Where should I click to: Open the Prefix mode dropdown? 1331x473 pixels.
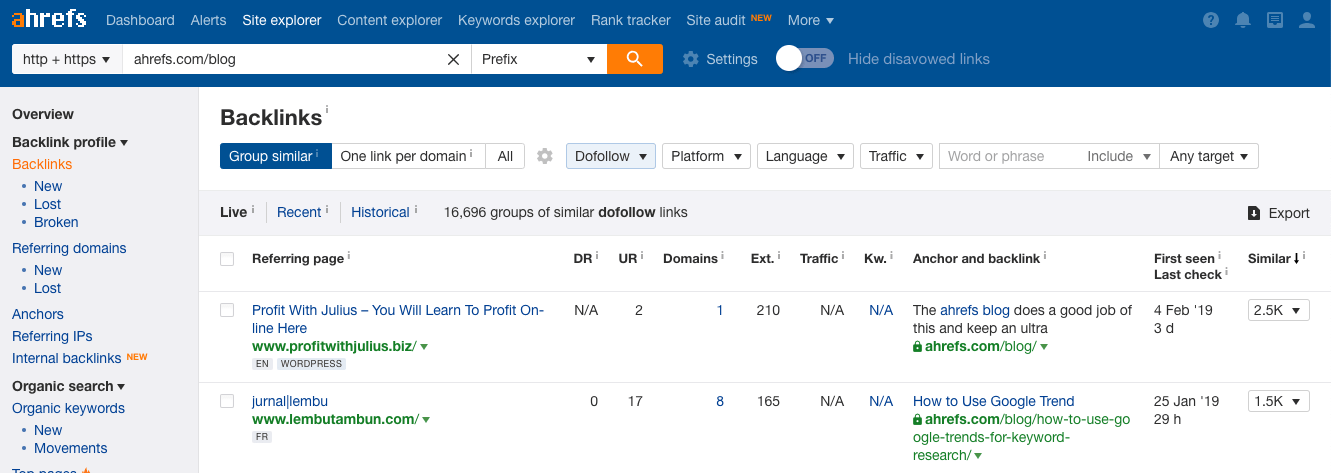(539, 59)
